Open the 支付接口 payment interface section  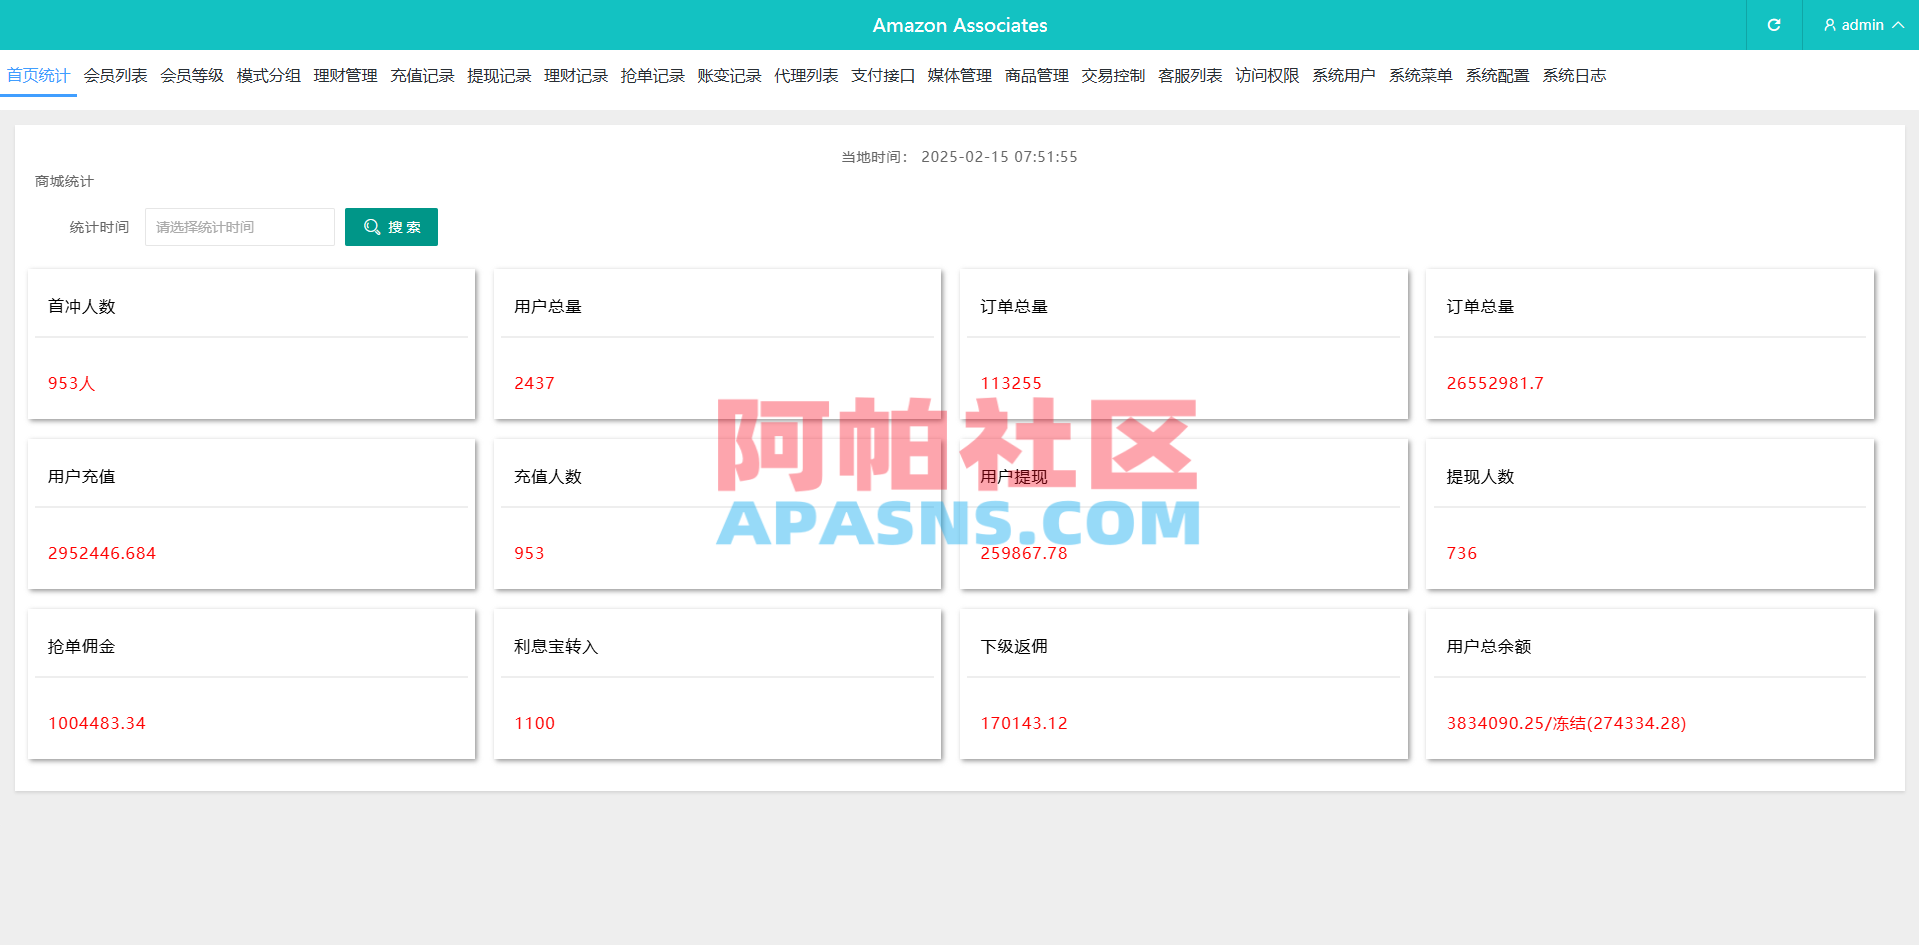tap(882, 75)
